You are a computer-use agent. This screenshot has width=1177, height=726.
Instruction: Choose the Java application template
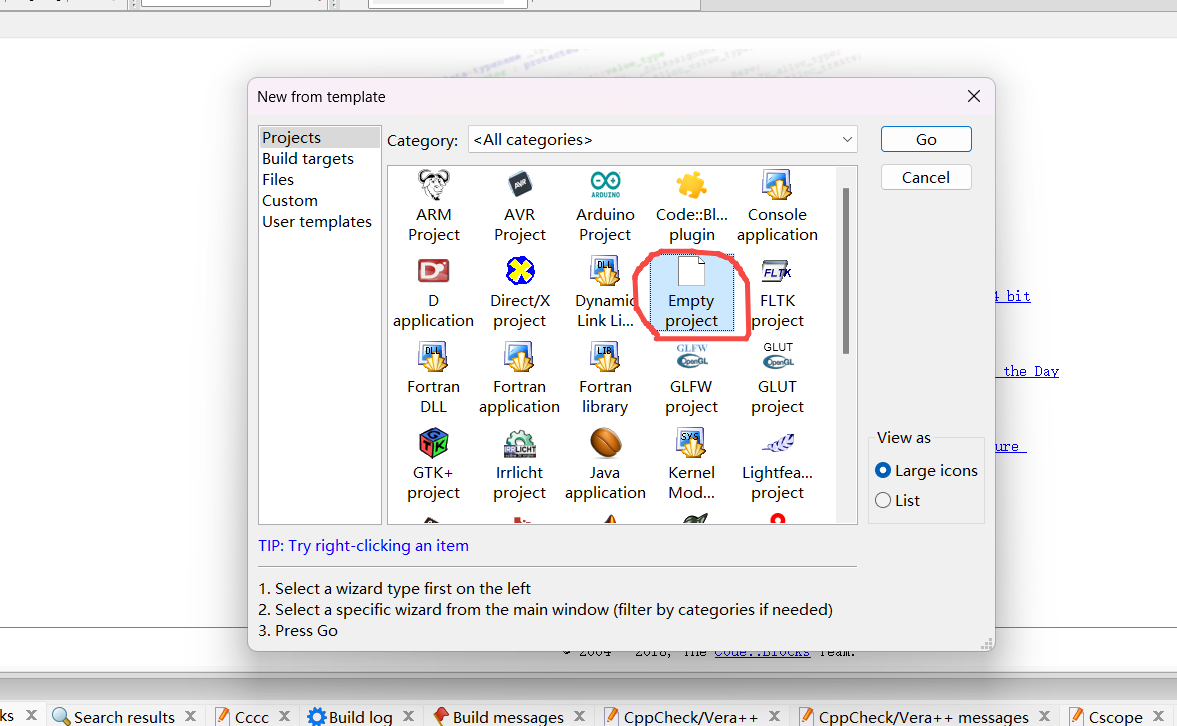(x=605, y=465)
